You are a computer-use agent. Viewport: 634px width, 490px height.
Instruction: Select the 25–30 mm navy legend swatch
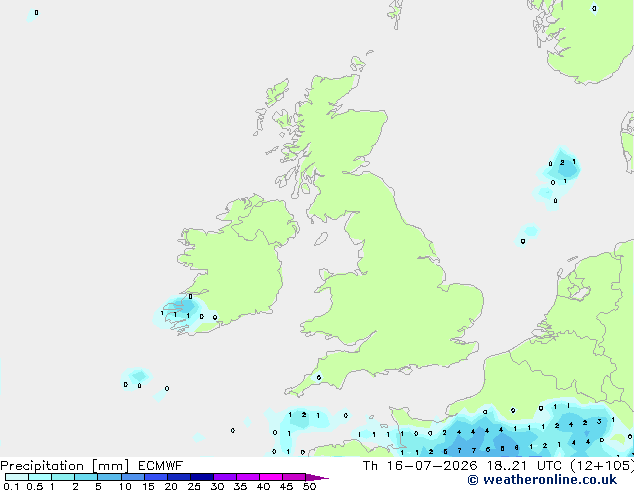[202, 477]
